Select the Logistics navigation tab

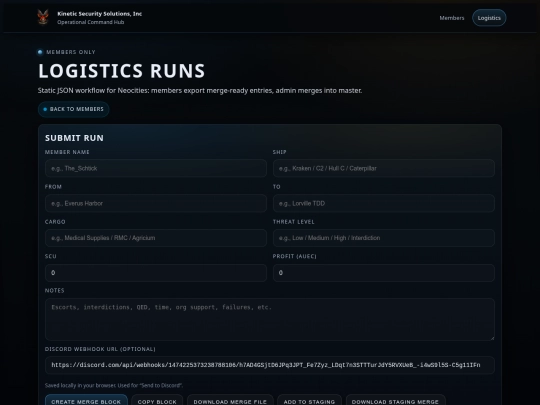(489, 18)
